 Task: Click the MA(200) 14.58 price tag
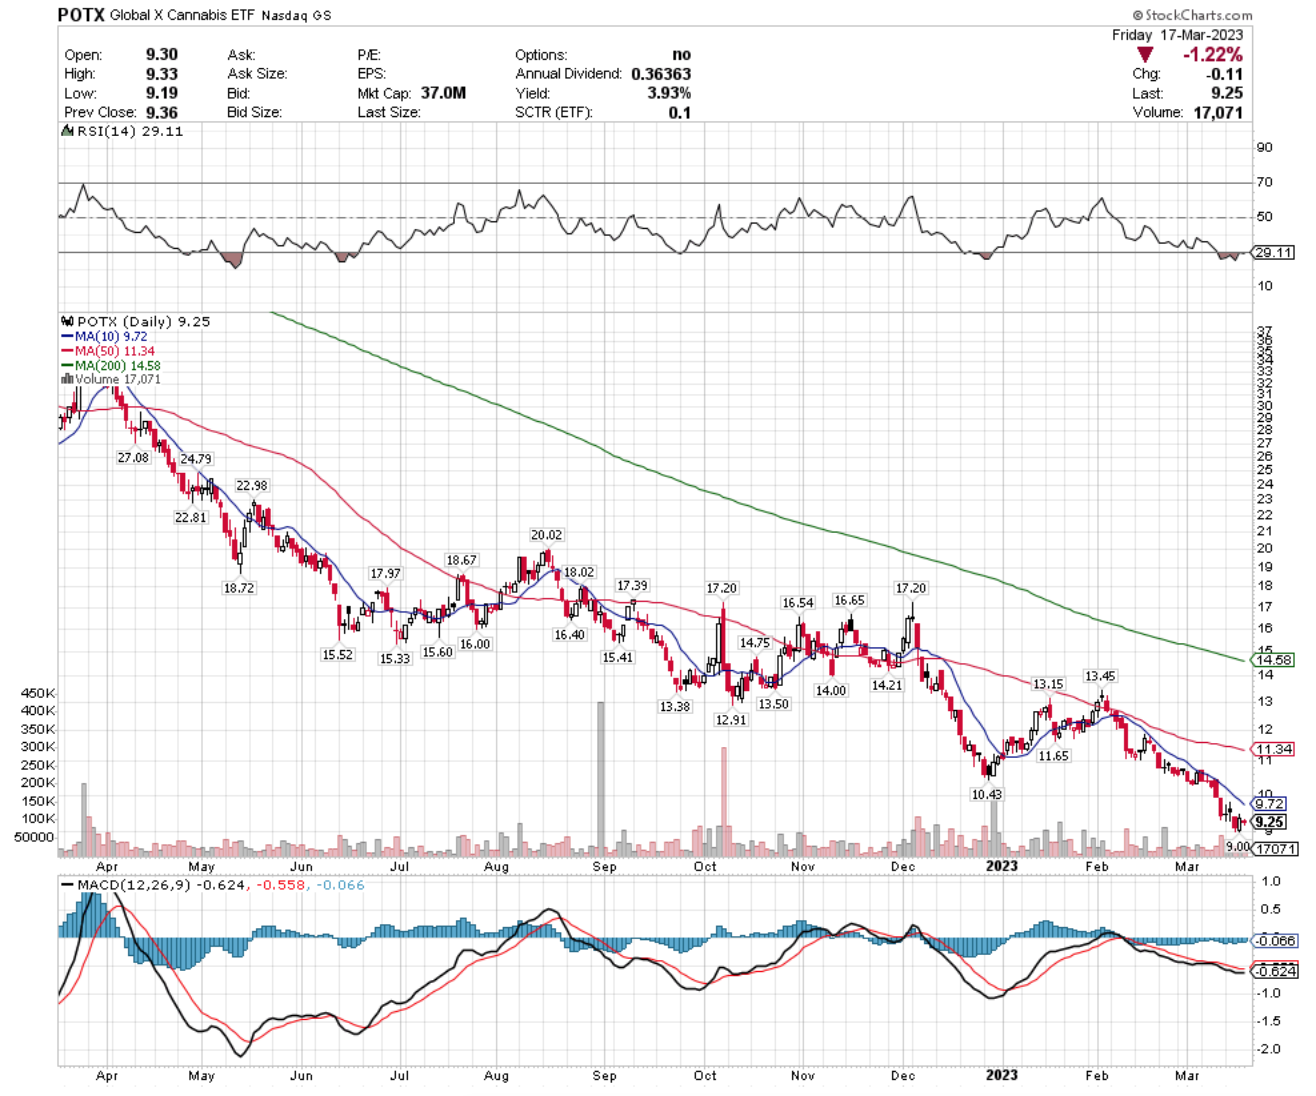point(1274,660)
